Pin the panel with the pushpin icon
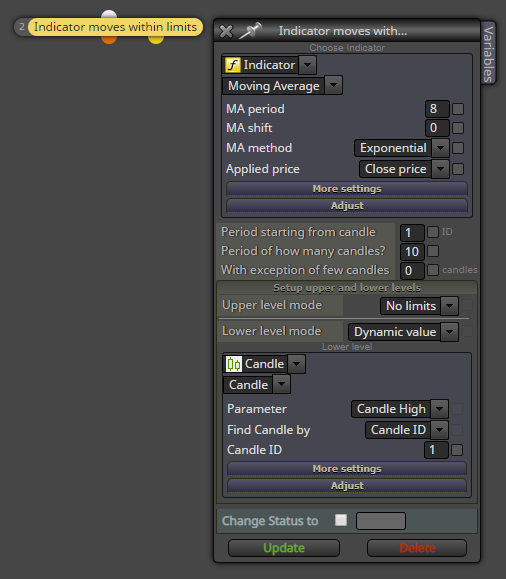The width and height of the screenshot is (506, 579). (250, 31)
